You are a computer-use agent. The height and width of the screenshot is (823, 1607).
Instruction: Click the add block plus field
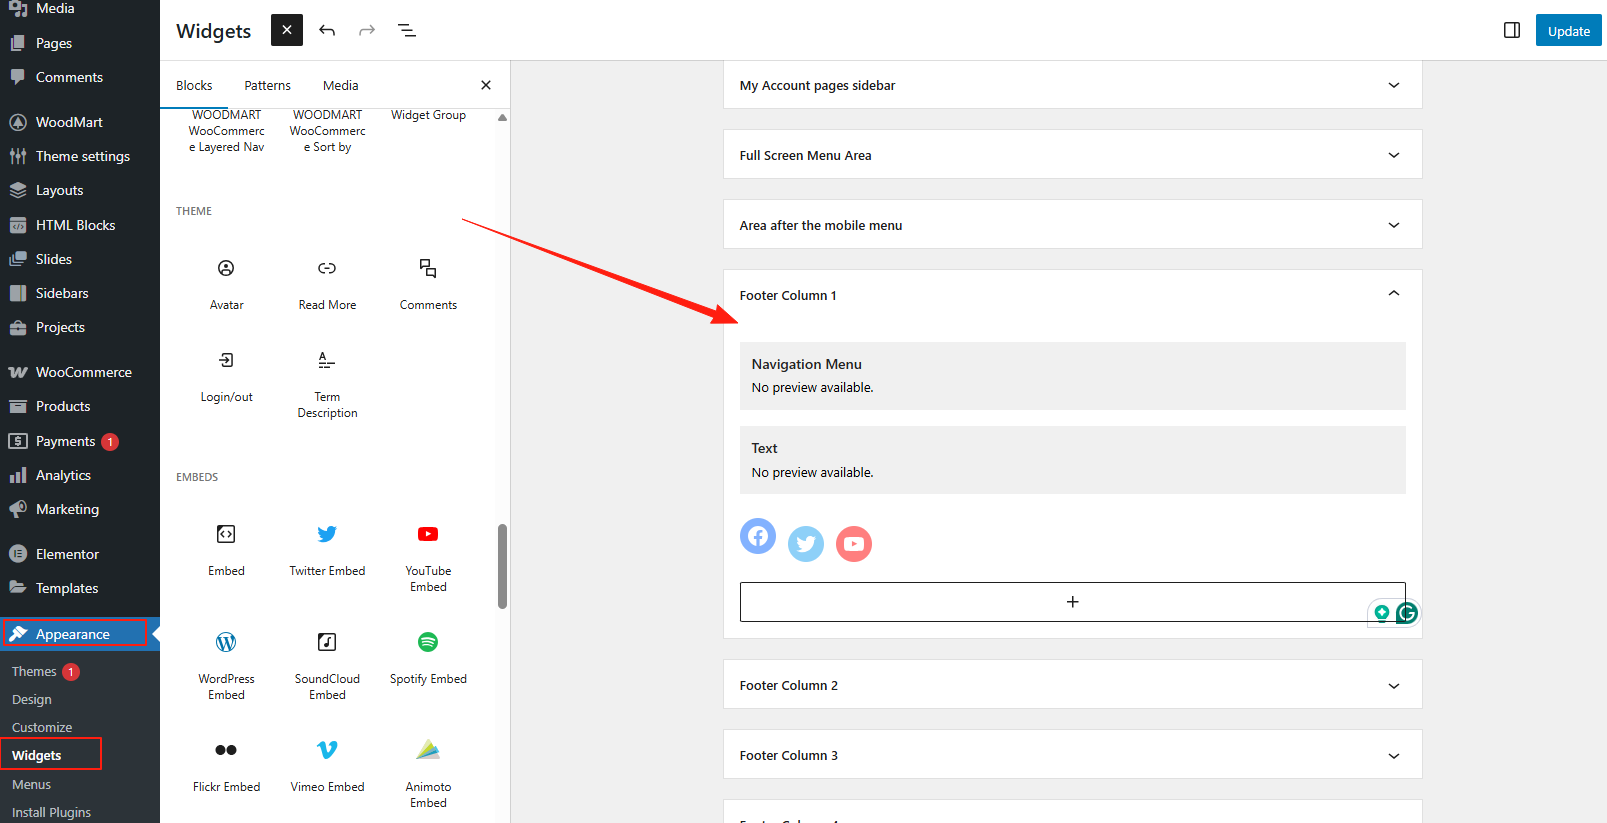click(1072, 602)
